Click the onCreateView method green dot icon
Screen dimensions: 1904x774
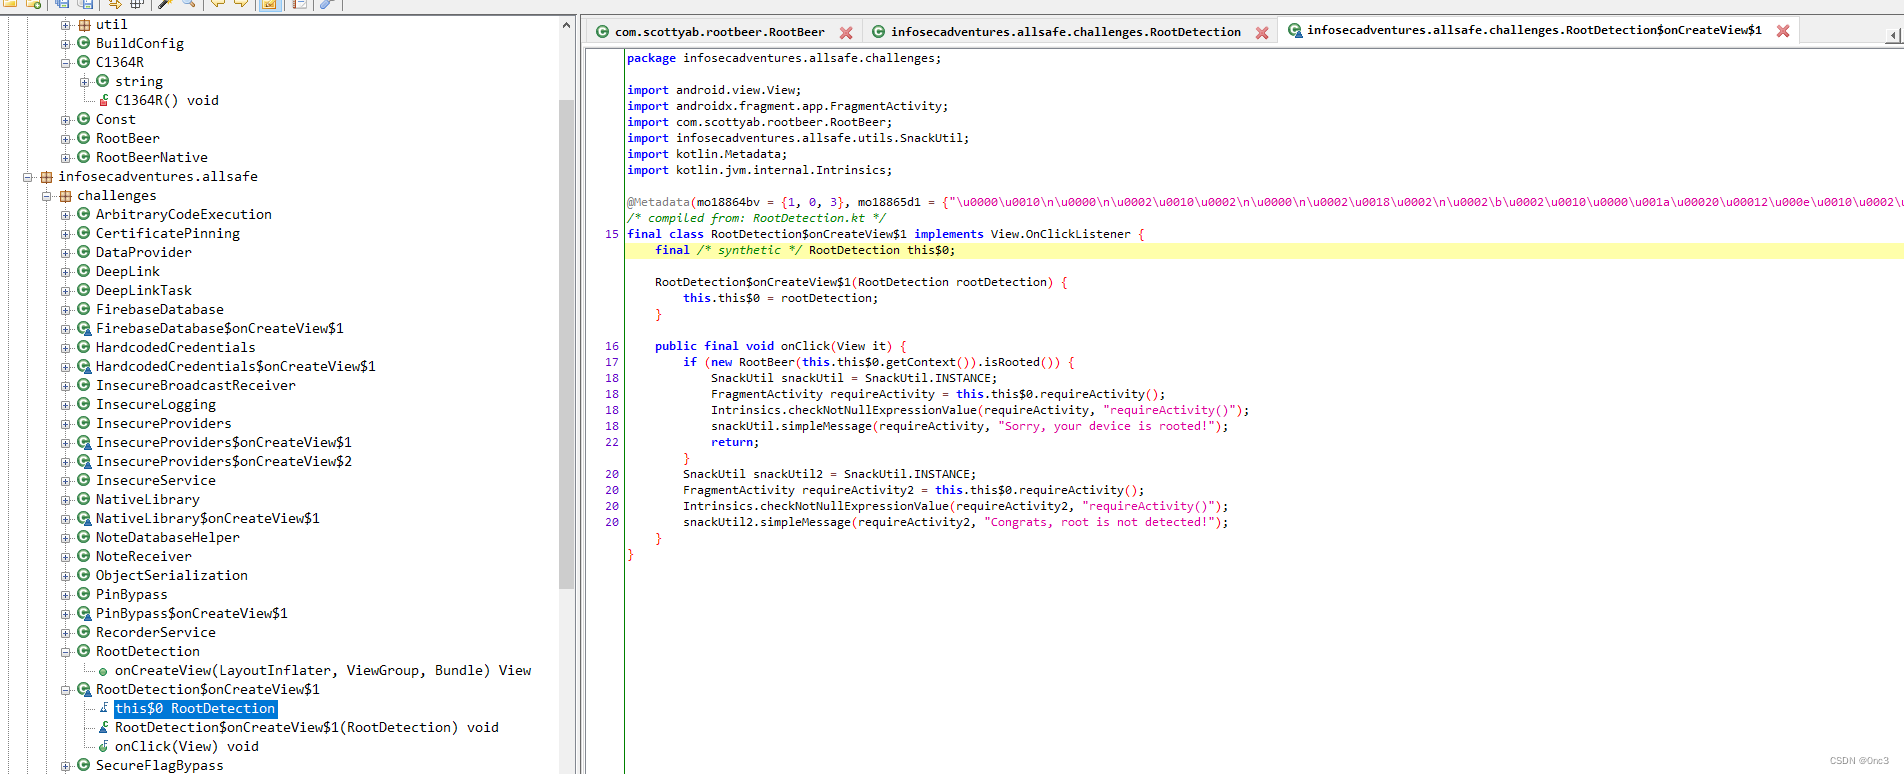[x=103, y=671]
